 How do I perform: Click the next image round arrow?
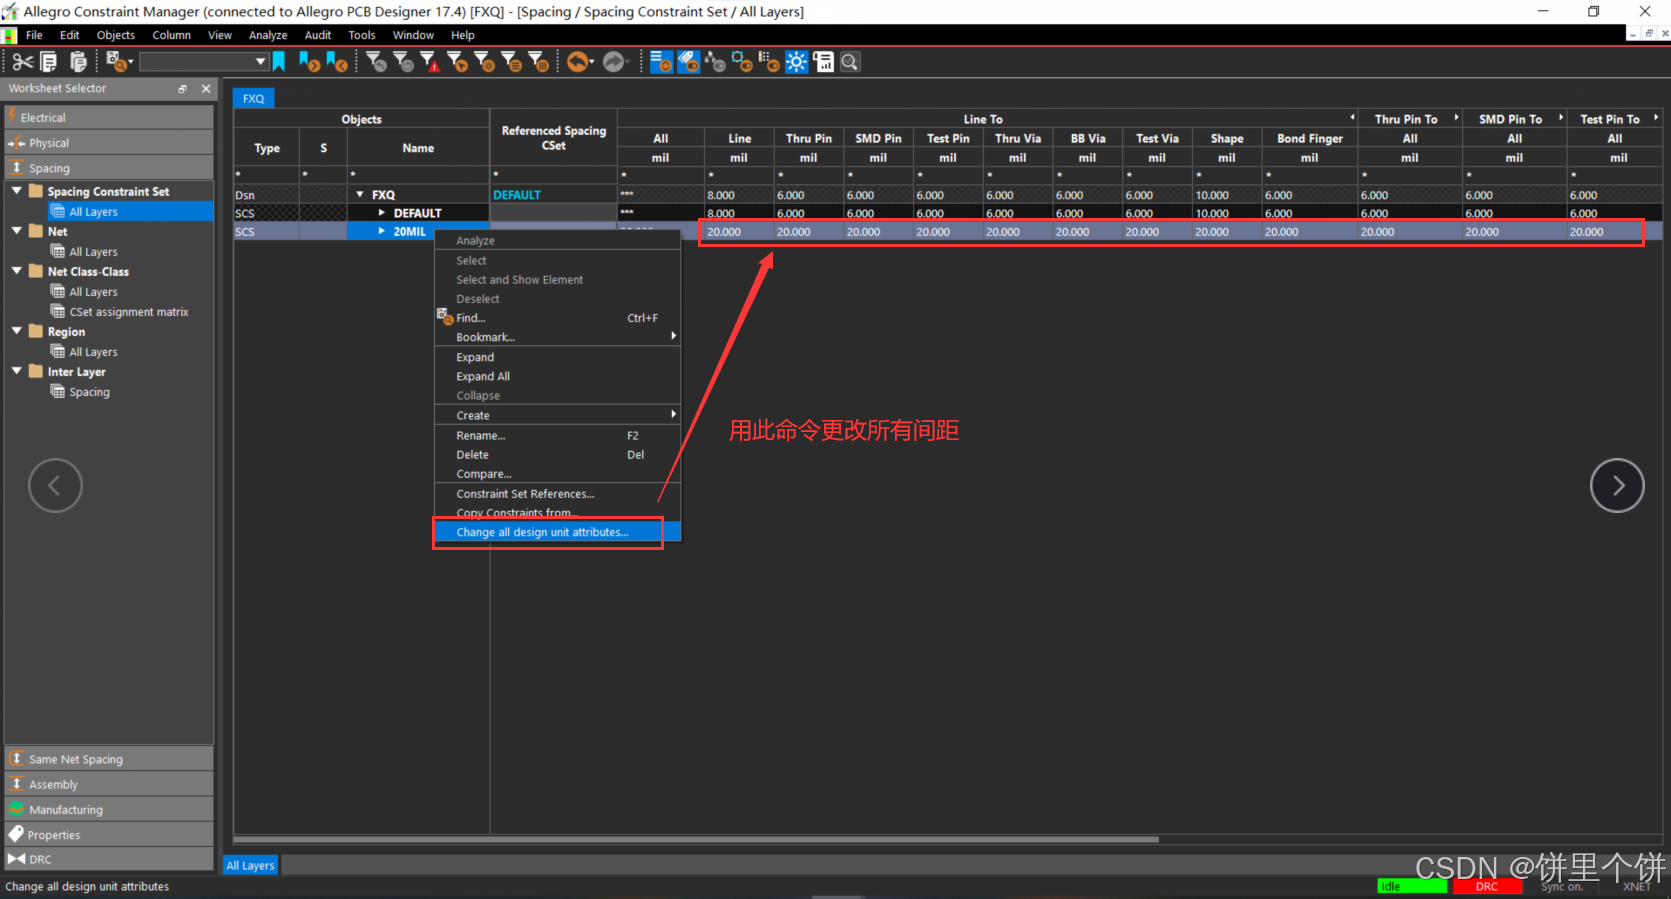(x=1617, y=486)
